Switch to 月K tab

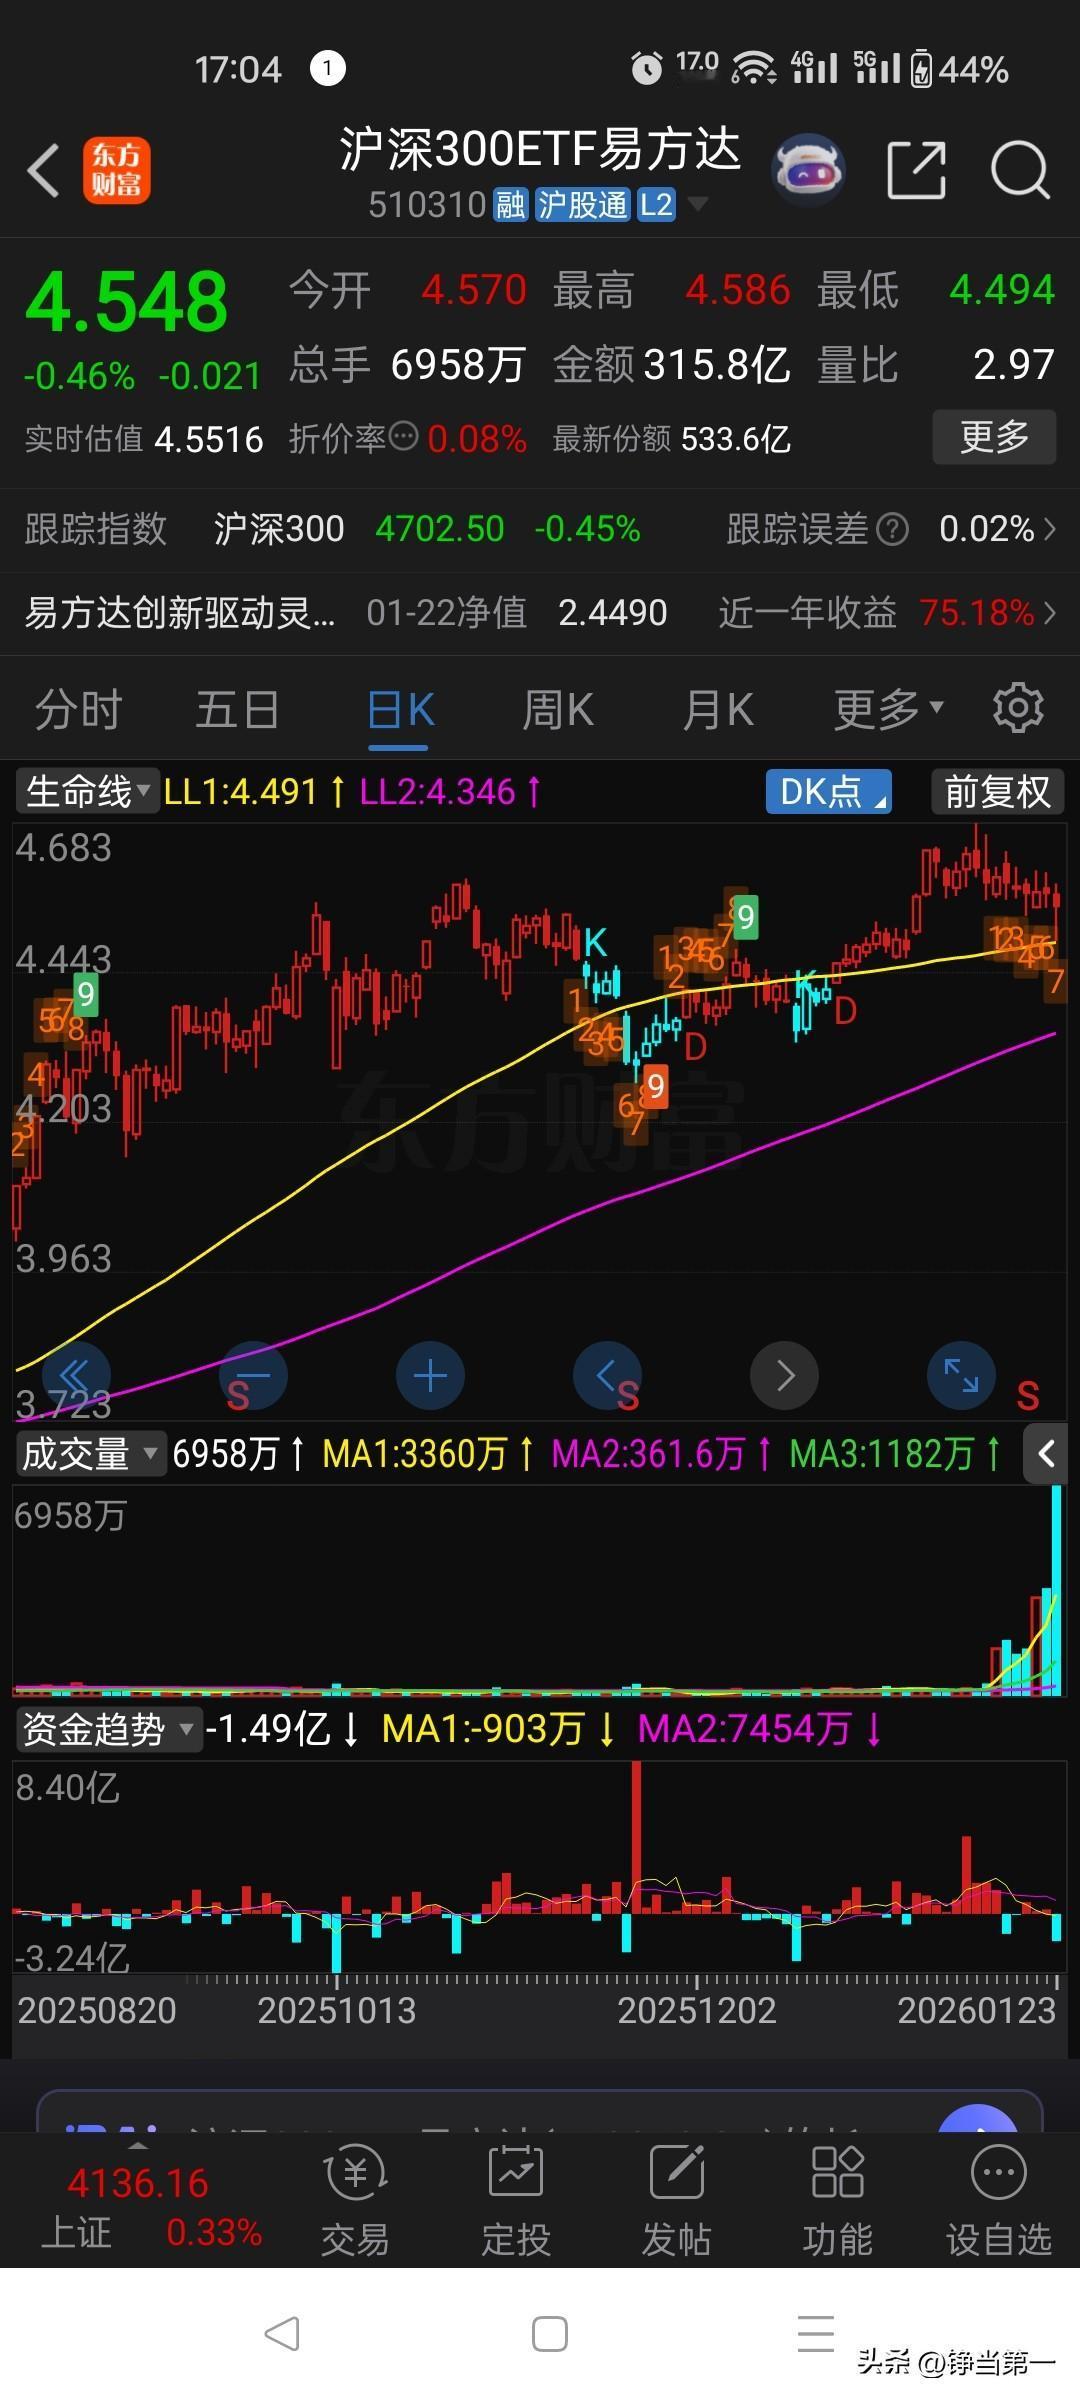718,710
